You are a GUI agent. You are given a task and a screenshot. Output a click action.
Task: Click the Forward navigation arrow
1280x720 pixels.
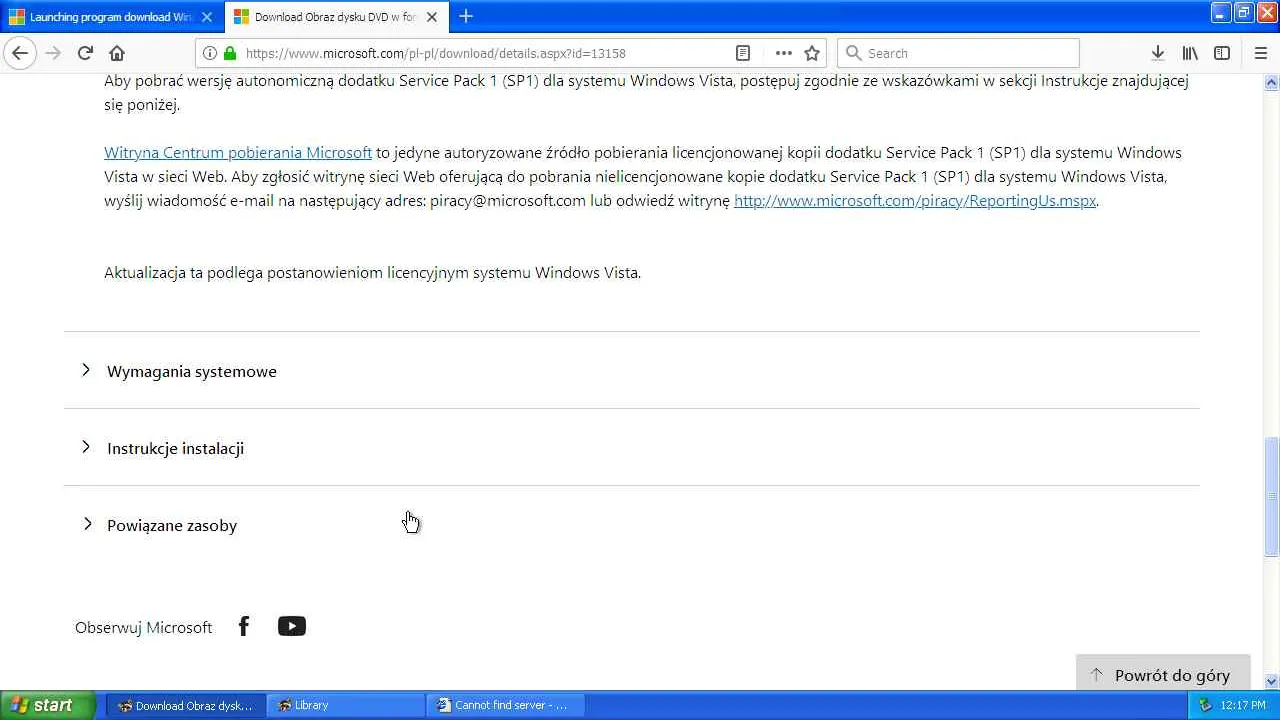53,53
